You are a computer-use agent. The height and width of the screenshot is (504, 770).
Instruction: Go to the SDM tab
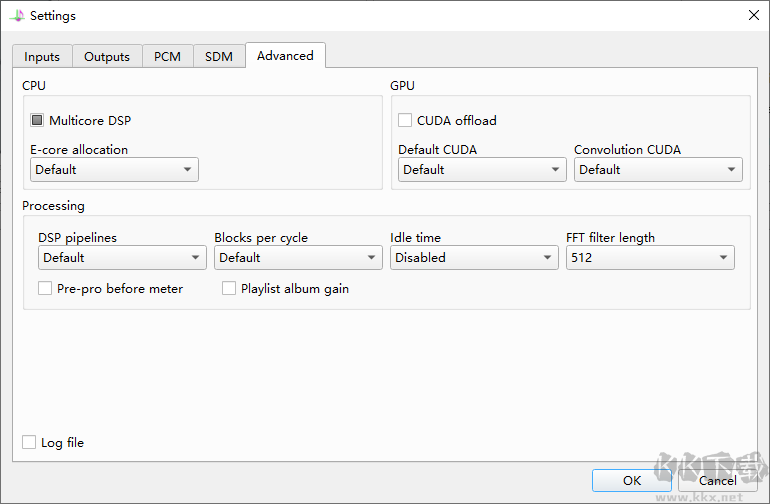219,57
